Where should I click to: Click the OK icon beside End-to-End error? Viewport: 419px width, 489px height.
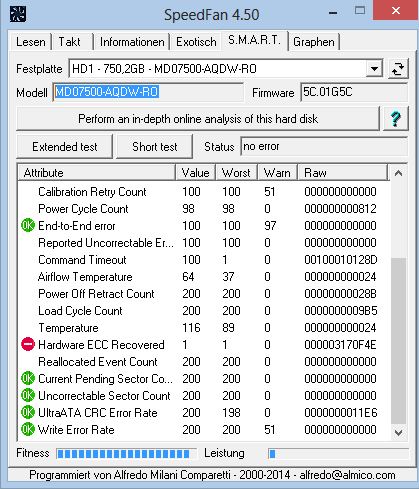28,226
